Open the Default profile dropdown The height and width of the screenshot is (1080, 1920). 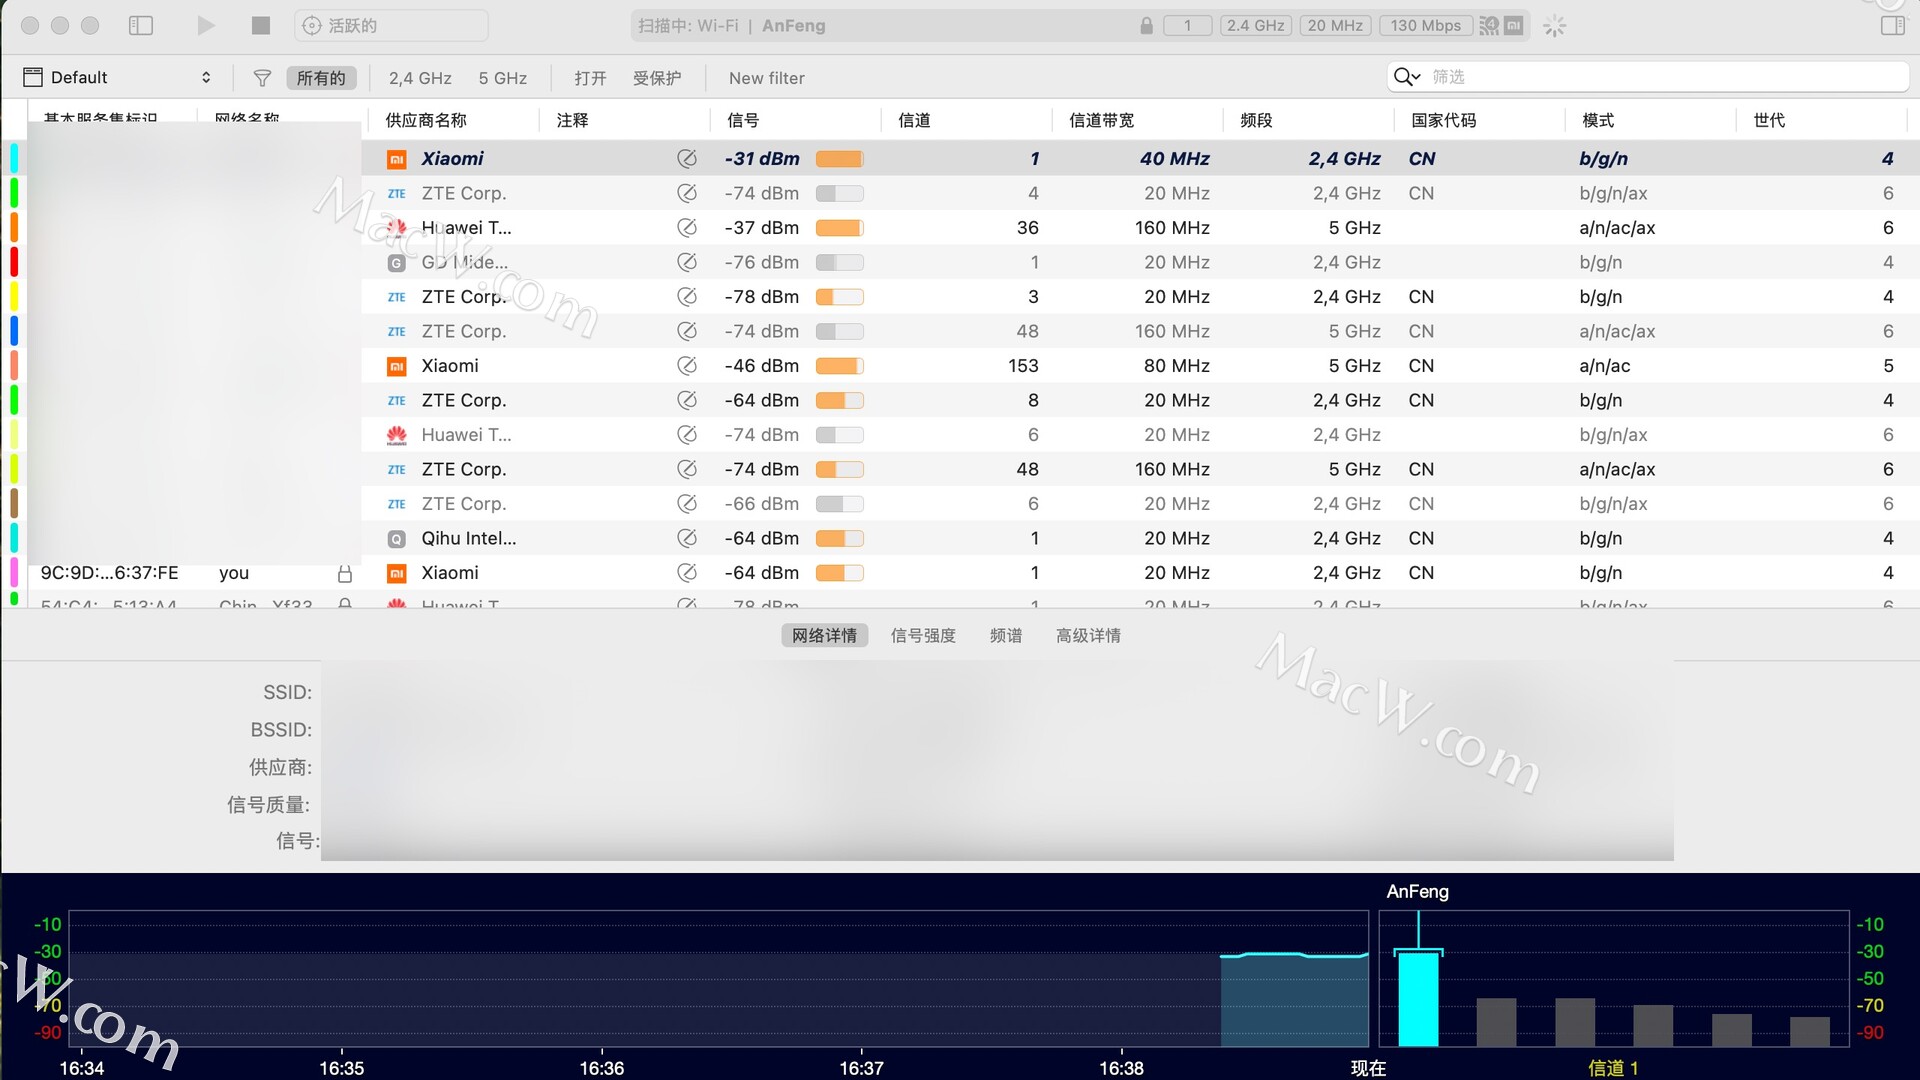(x=118, y=77)
